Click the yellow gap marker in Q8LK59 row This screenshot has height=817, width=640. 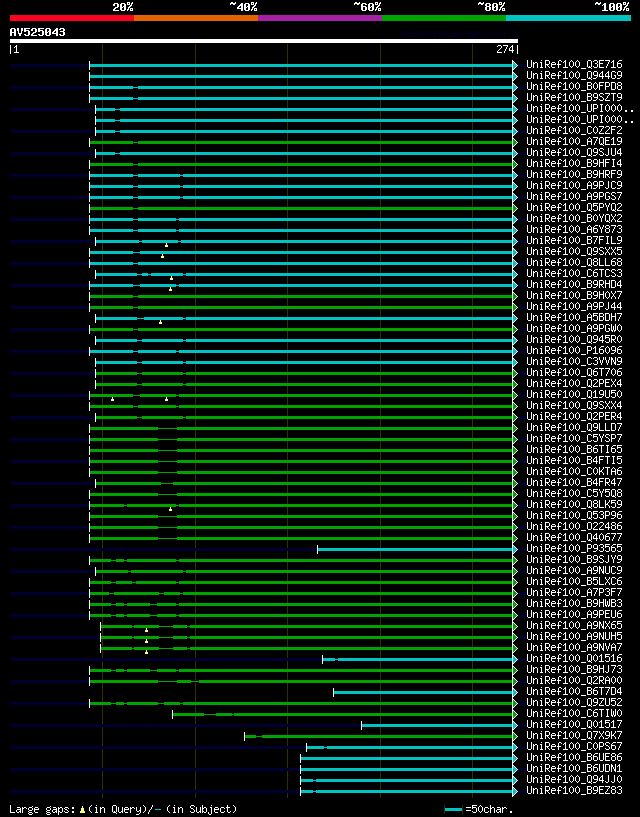click(170, 509)
